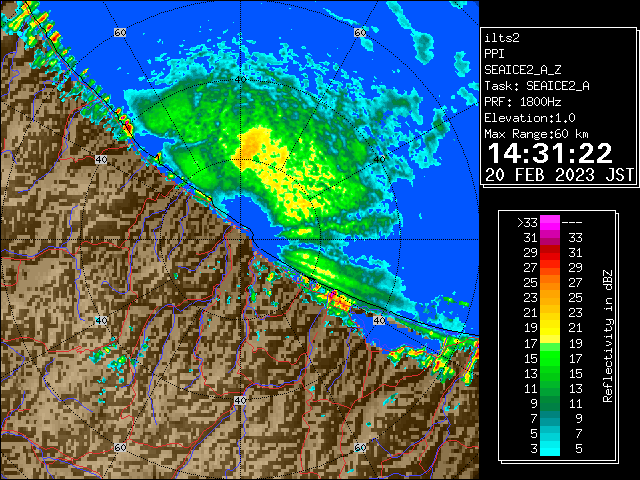Image resolution: width=640 pixels, height=480 pixels.
Task: Click the radar site name 'ilts2'
Action: pos(502,38)
